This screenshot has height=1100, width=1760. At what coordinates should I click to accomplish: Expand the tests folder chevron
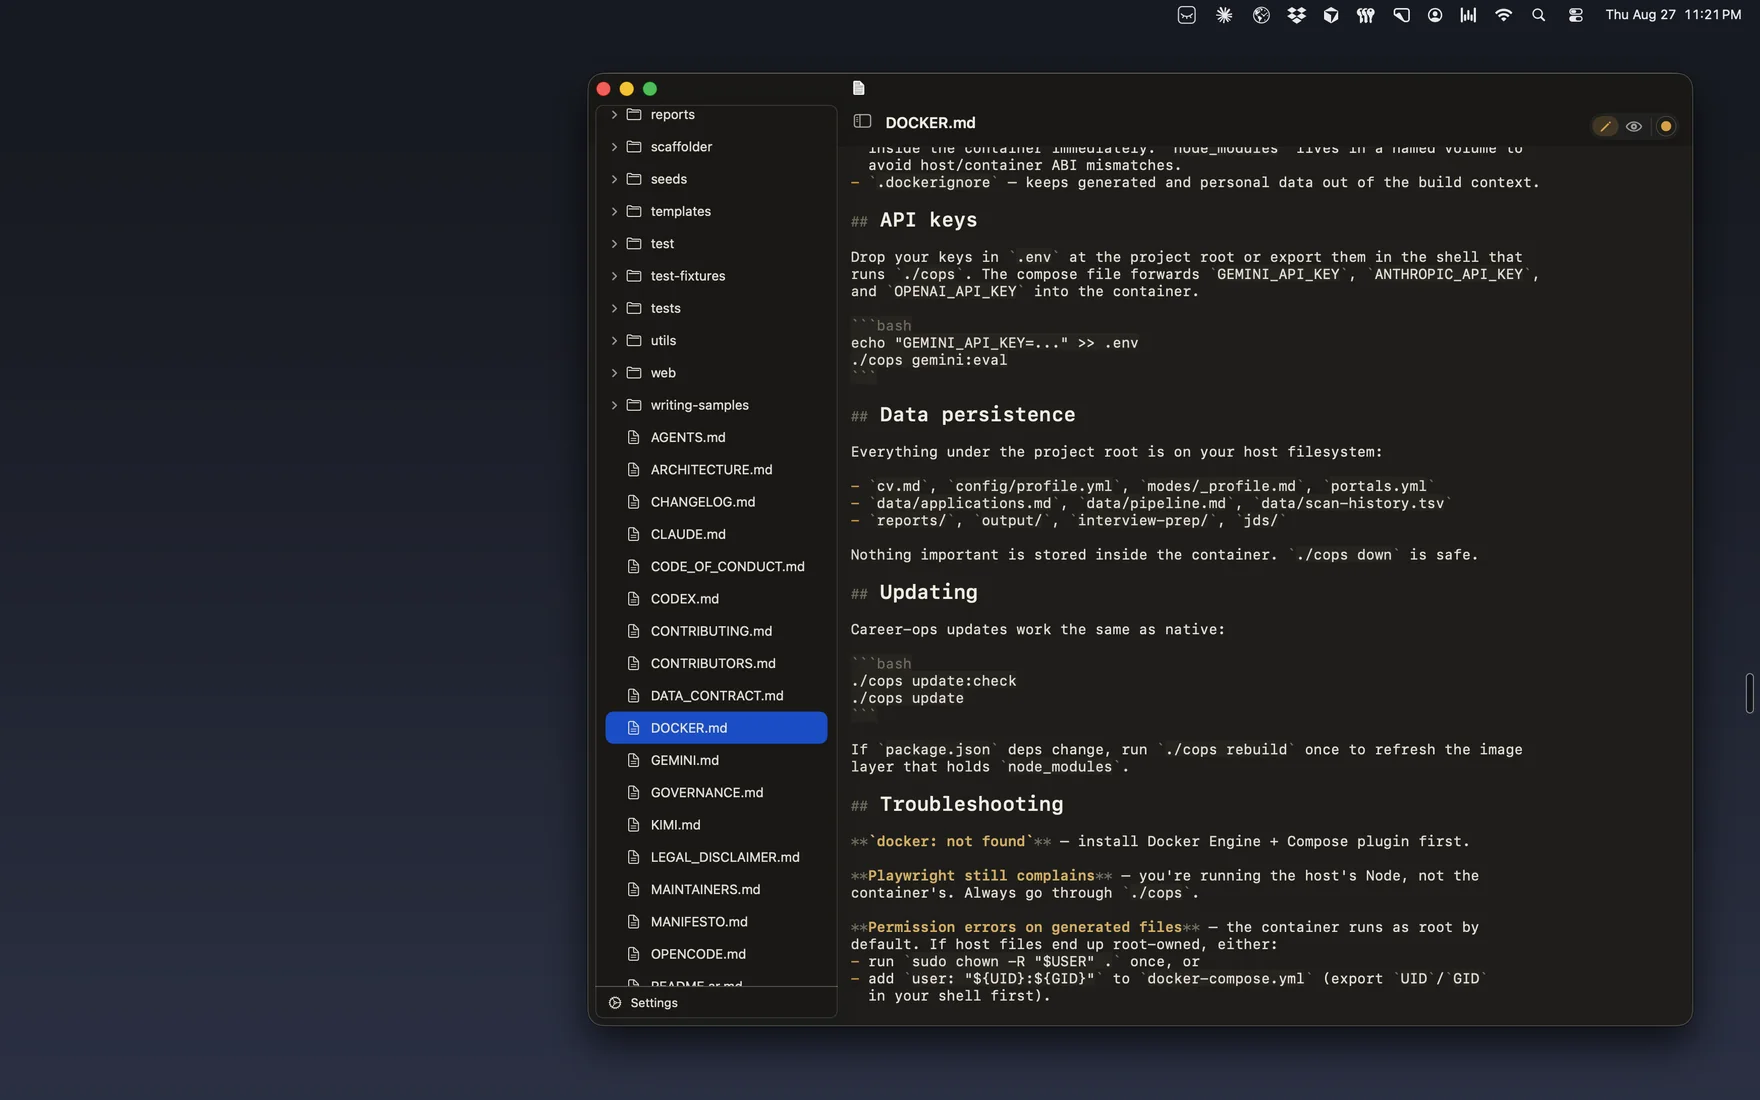(614, 308)
